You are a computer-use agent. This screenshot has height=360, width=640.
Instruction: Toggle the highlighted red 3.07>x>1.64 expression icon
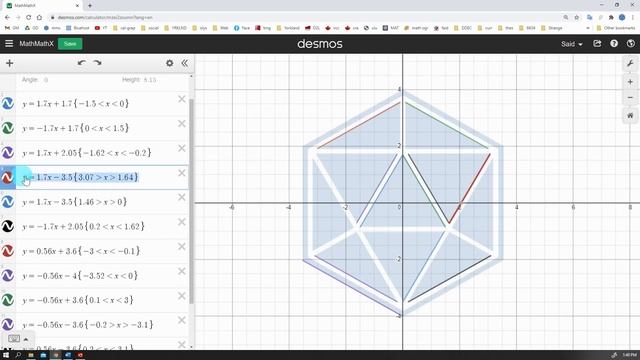click(8, 177)
